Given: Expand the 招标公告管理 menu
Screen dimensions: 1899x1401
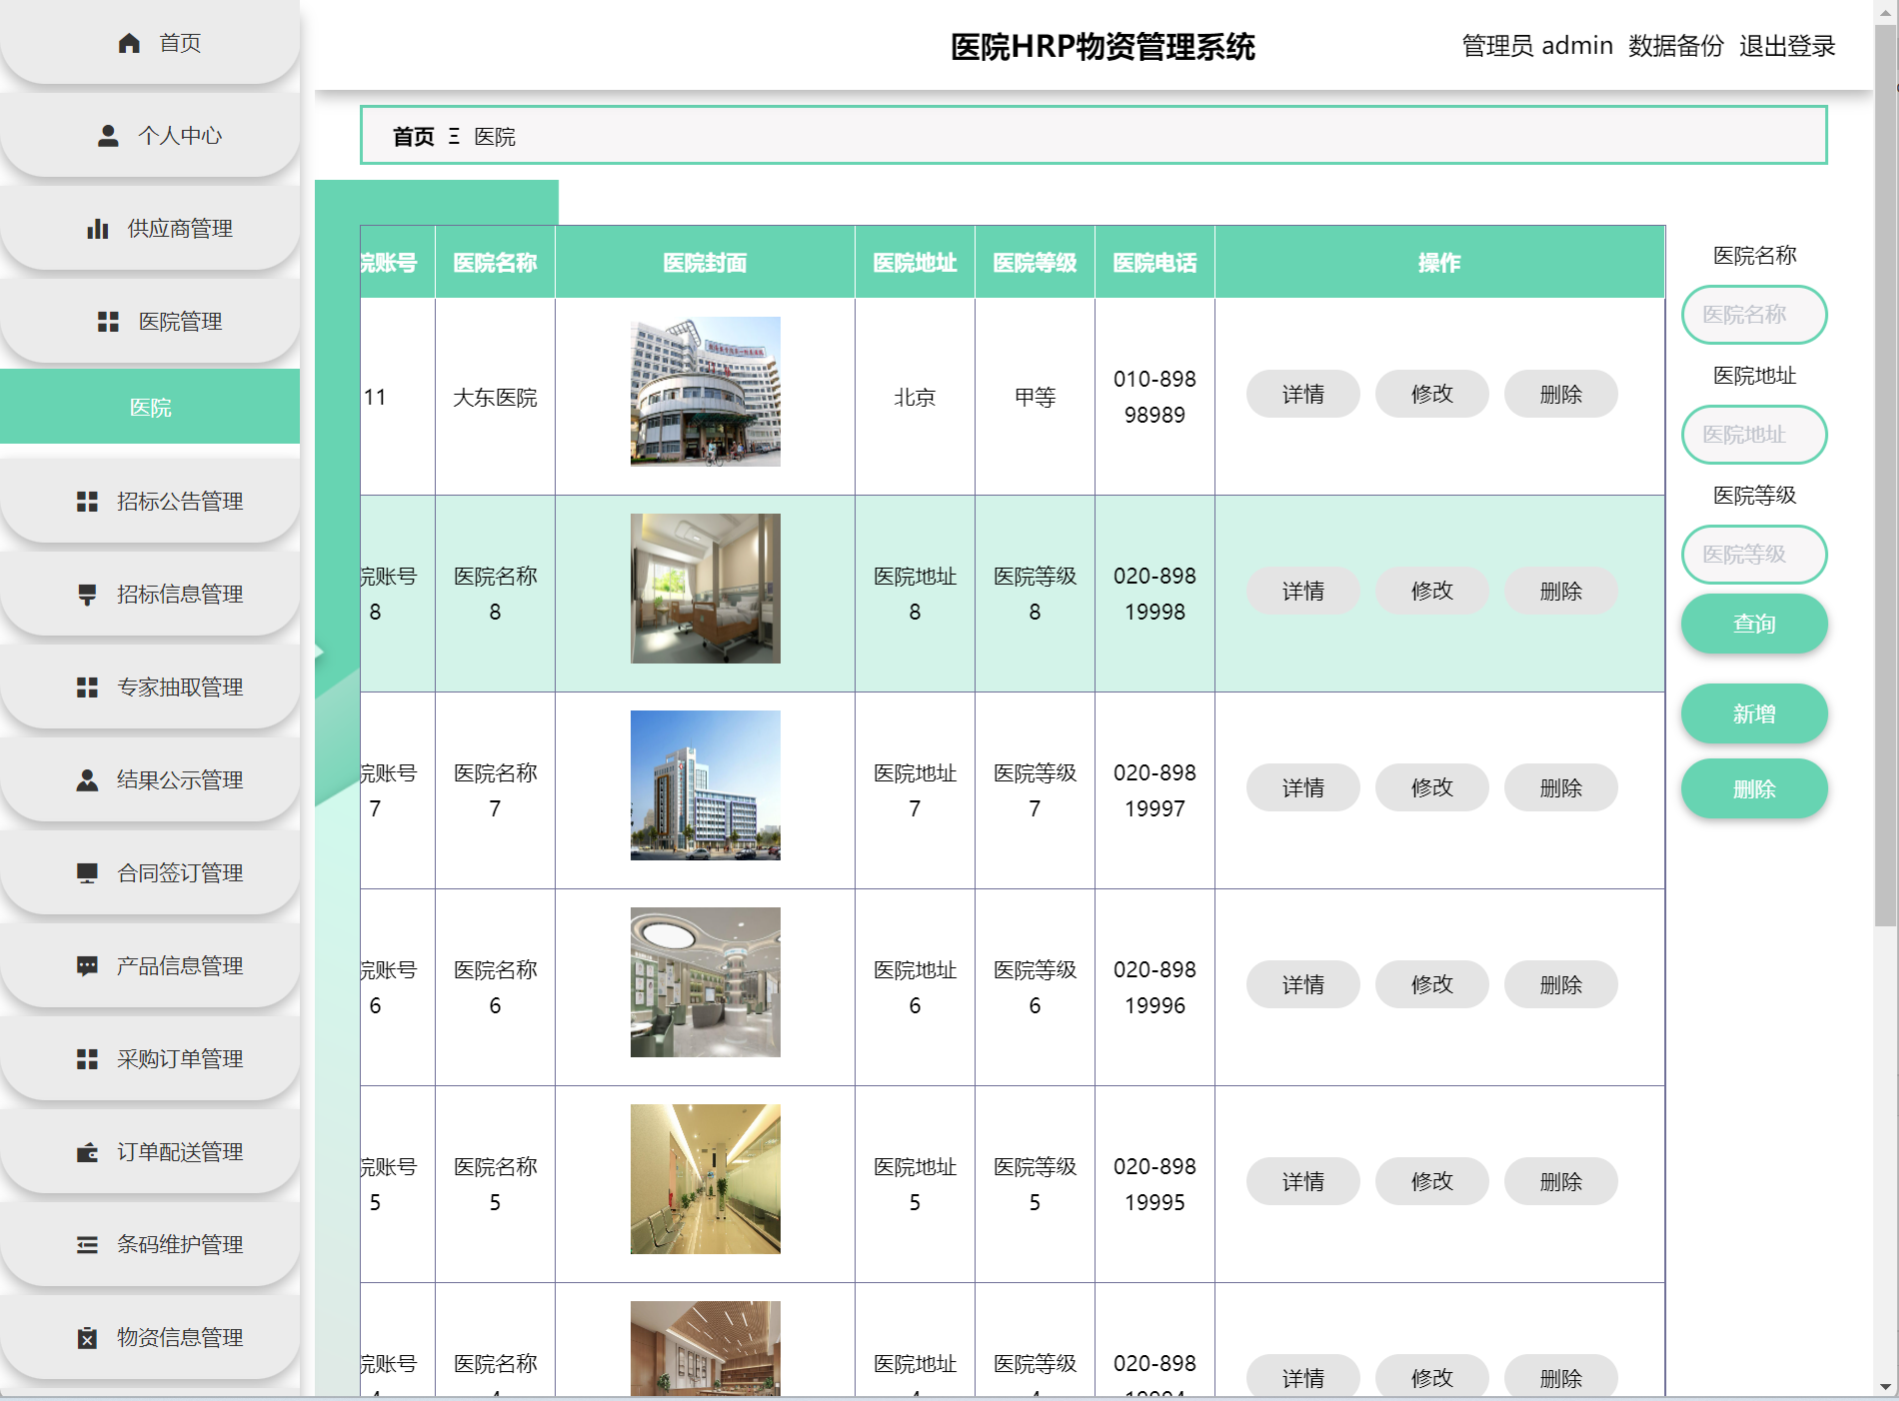Looking at the screenshot, I should (150, 502).
